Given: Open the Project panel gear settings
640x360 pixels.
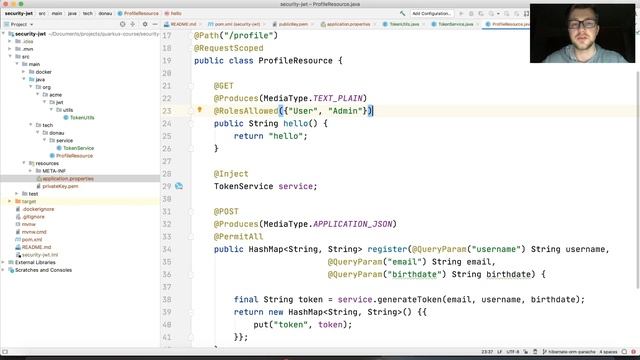Looking at the screenshot, I should click(x=145, y=24).
